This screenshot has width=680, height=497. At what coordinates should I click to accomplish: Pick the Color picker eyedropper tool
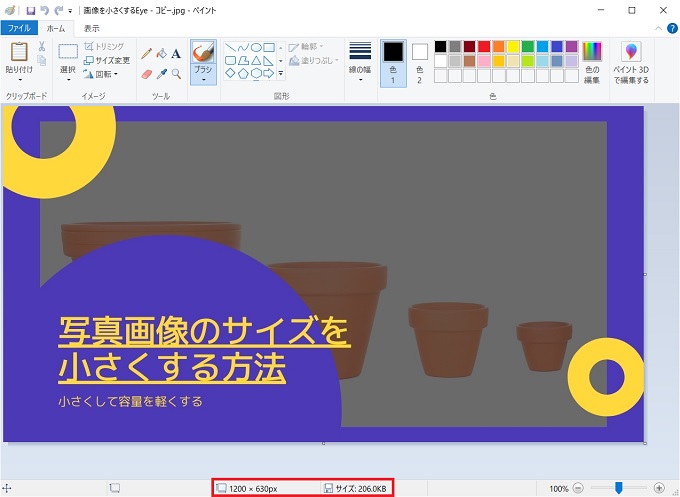click(161, 73)
